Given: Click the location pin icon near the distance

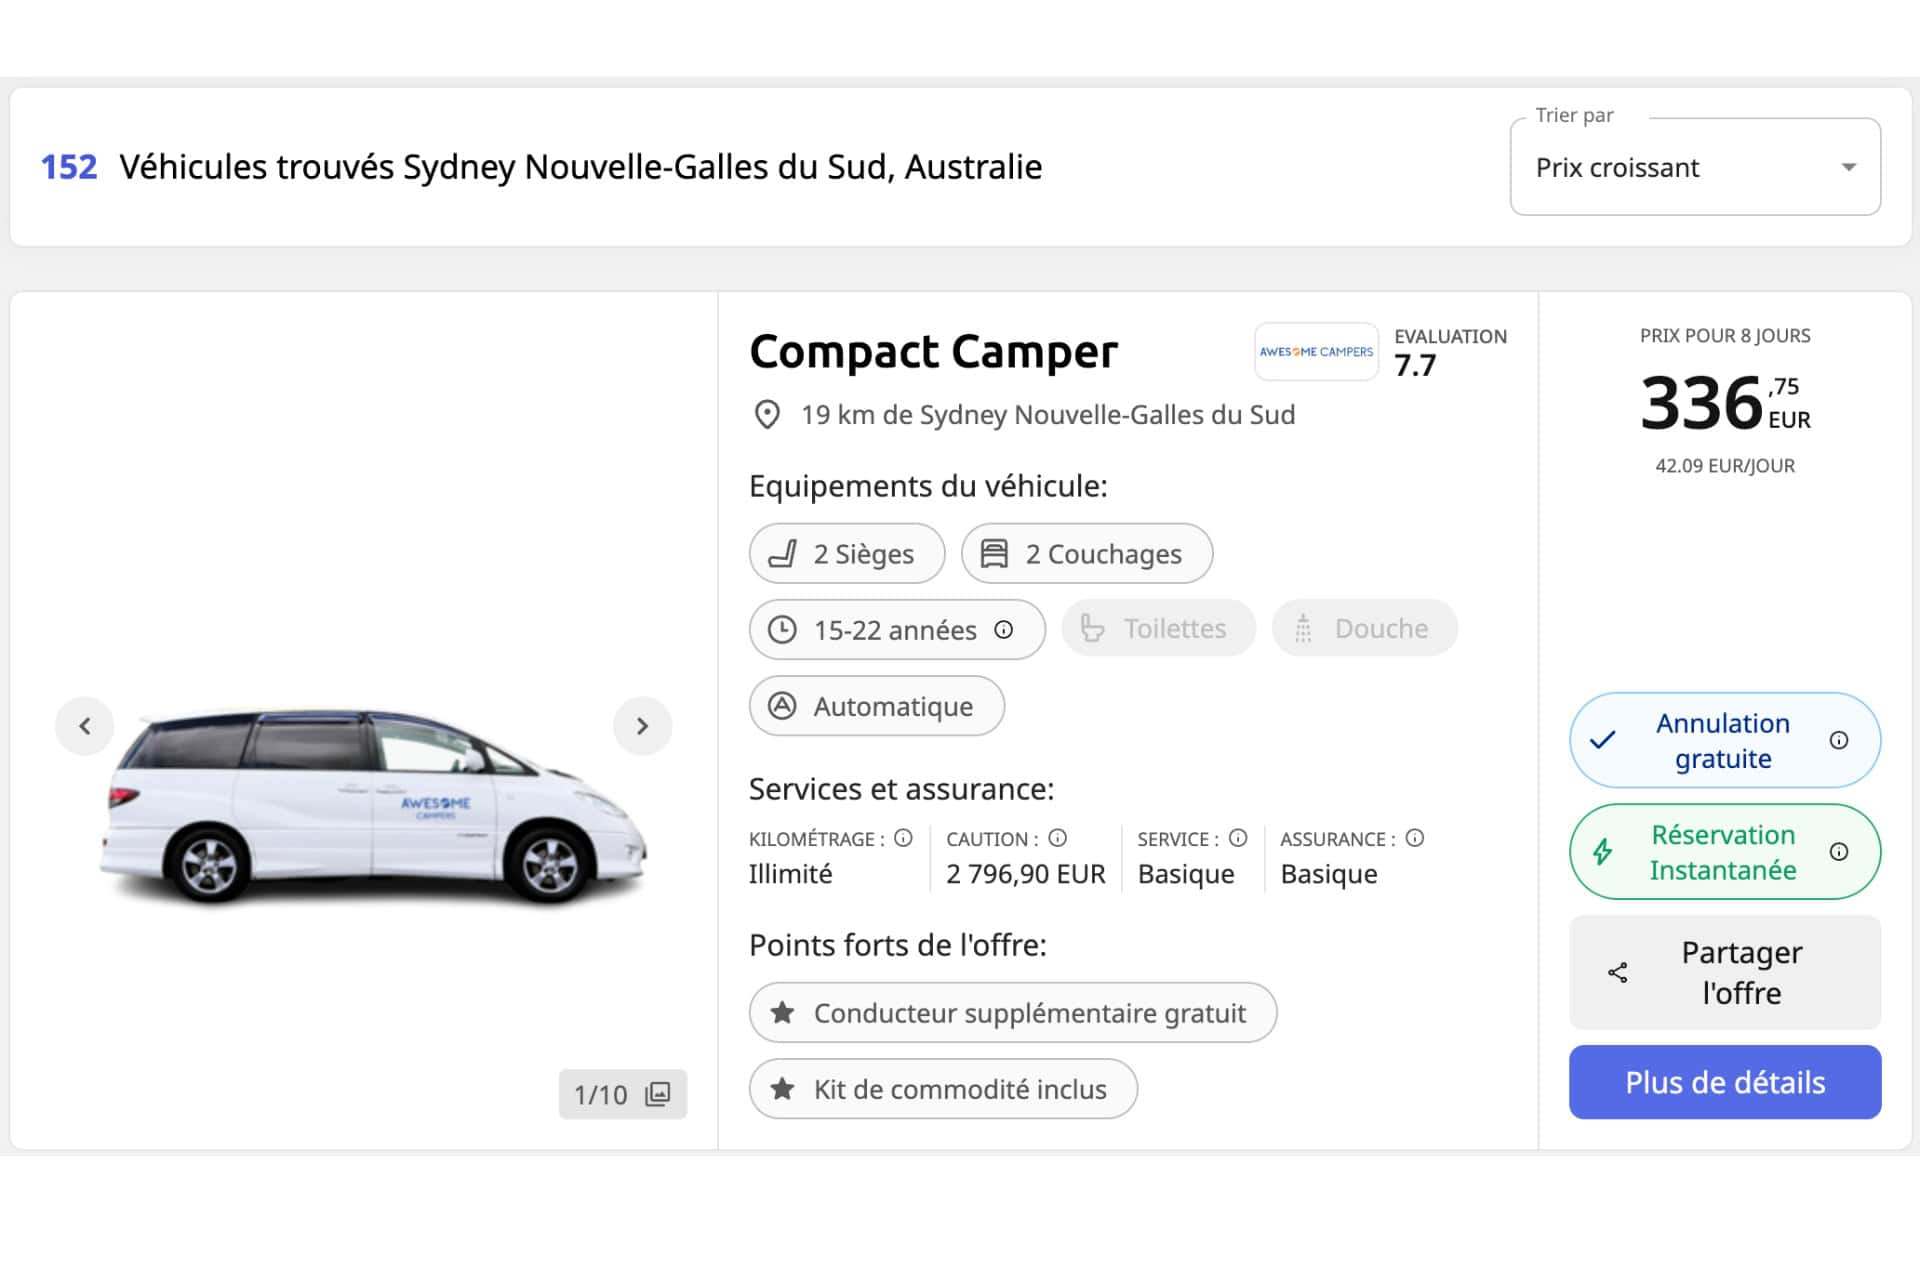Looking at the screenshot, I should pos(768,415).
